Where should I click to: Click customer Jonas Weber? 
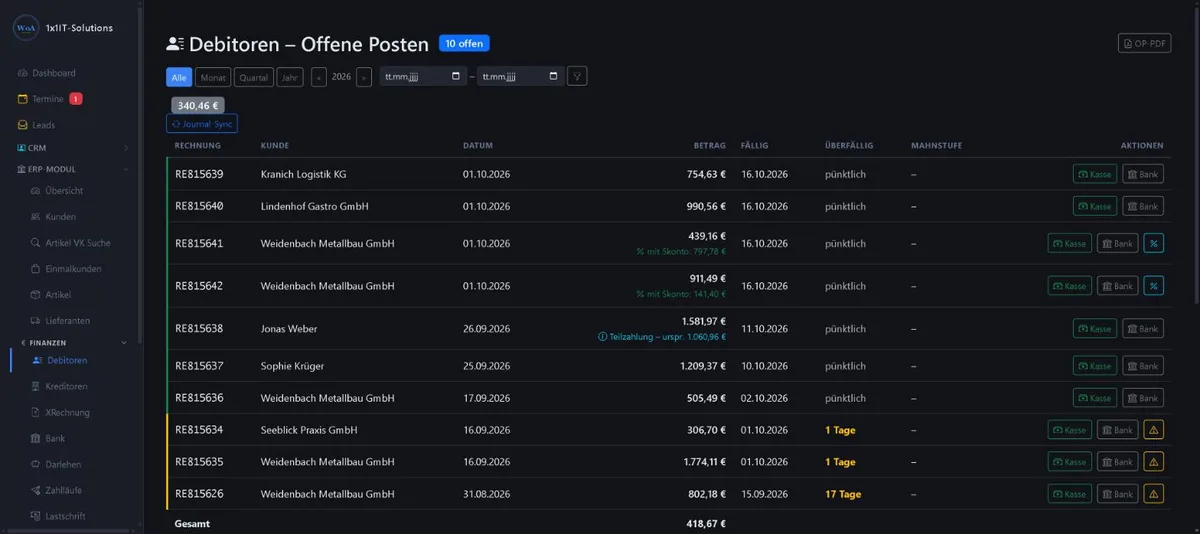(x=289, y=328)
